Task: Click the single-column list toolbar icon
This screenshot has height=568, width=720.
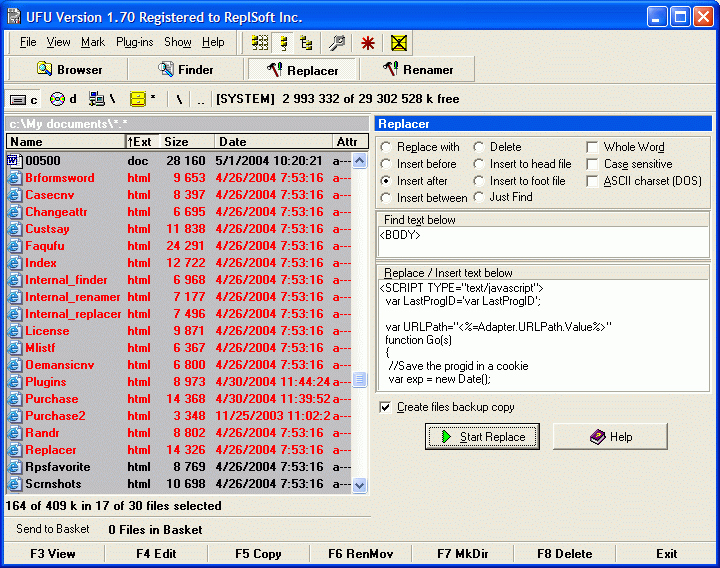Action: pos(284,43)
